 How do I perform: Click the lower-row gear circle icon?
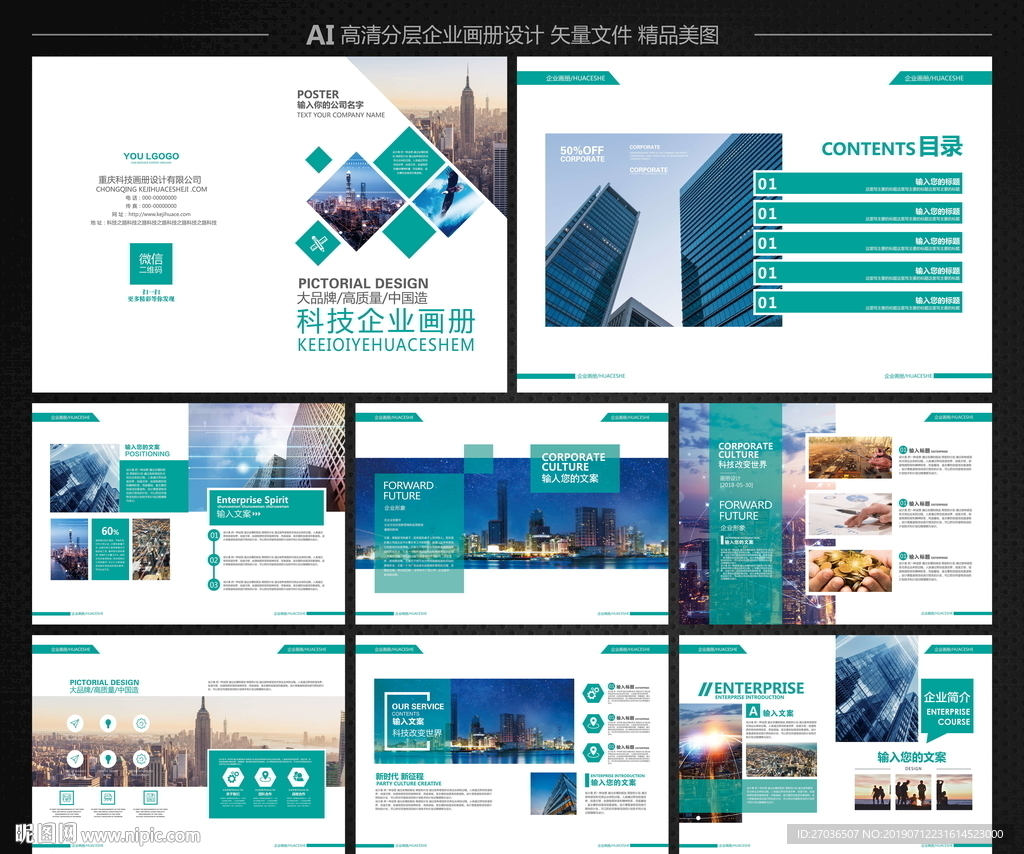[x=141, y=758]
